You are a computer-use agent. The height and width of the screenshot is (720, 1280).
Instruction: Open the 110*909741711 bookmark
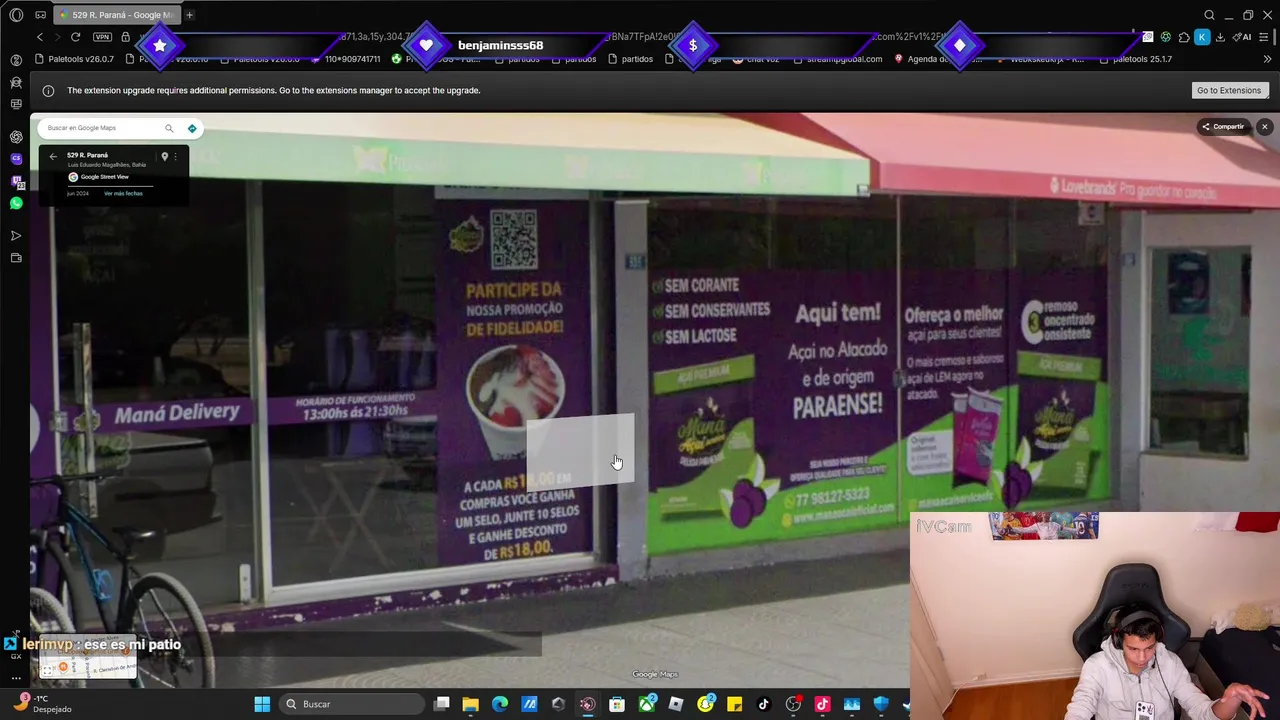coord(346,59)
